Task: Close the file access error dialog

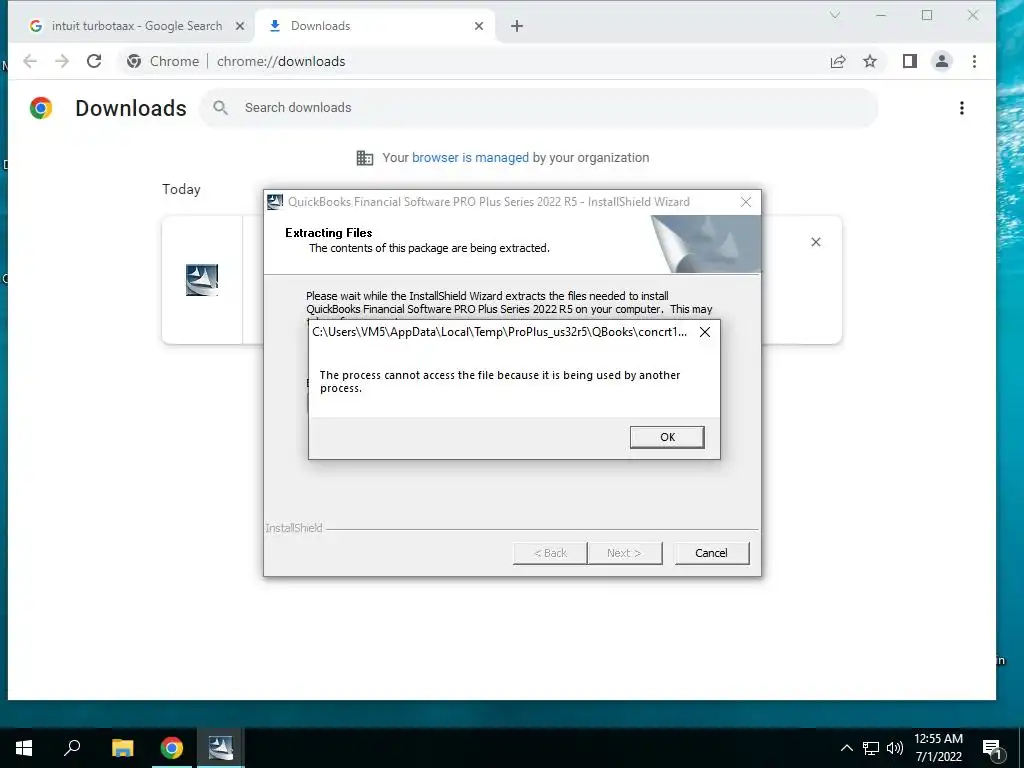Action: [x=705, y=332]
